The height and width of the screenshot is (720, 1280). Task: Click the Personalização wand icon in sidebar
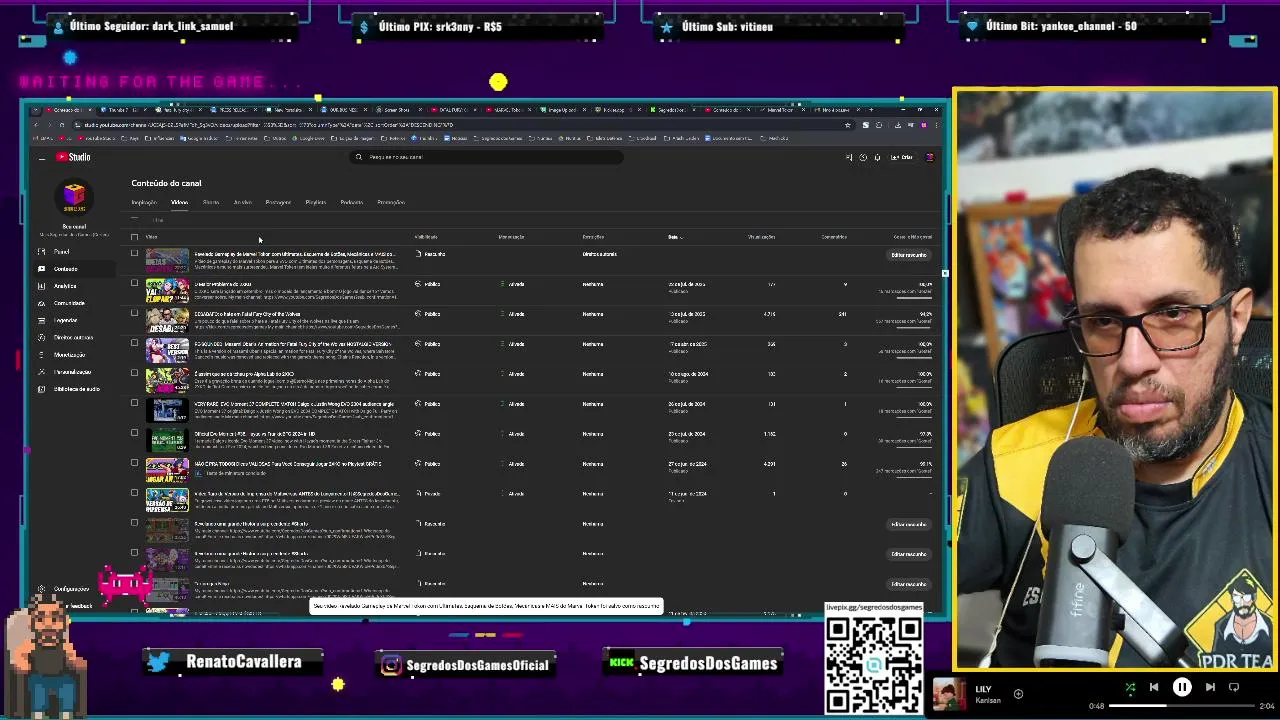[41, 372]
